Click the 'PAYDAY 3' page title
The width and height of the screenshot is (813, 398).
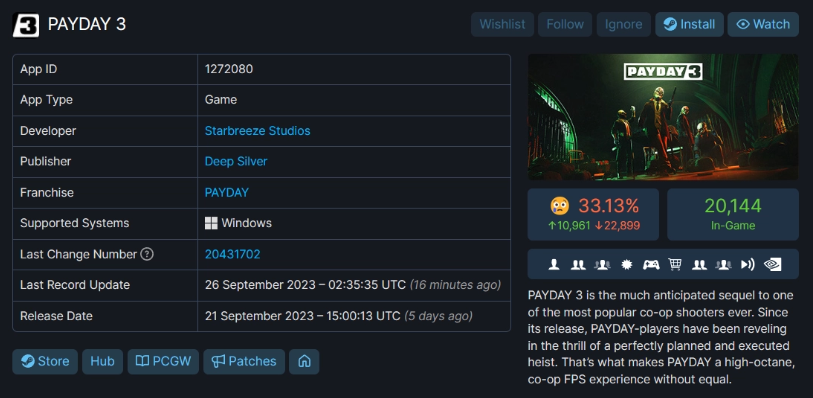[87, 24]
